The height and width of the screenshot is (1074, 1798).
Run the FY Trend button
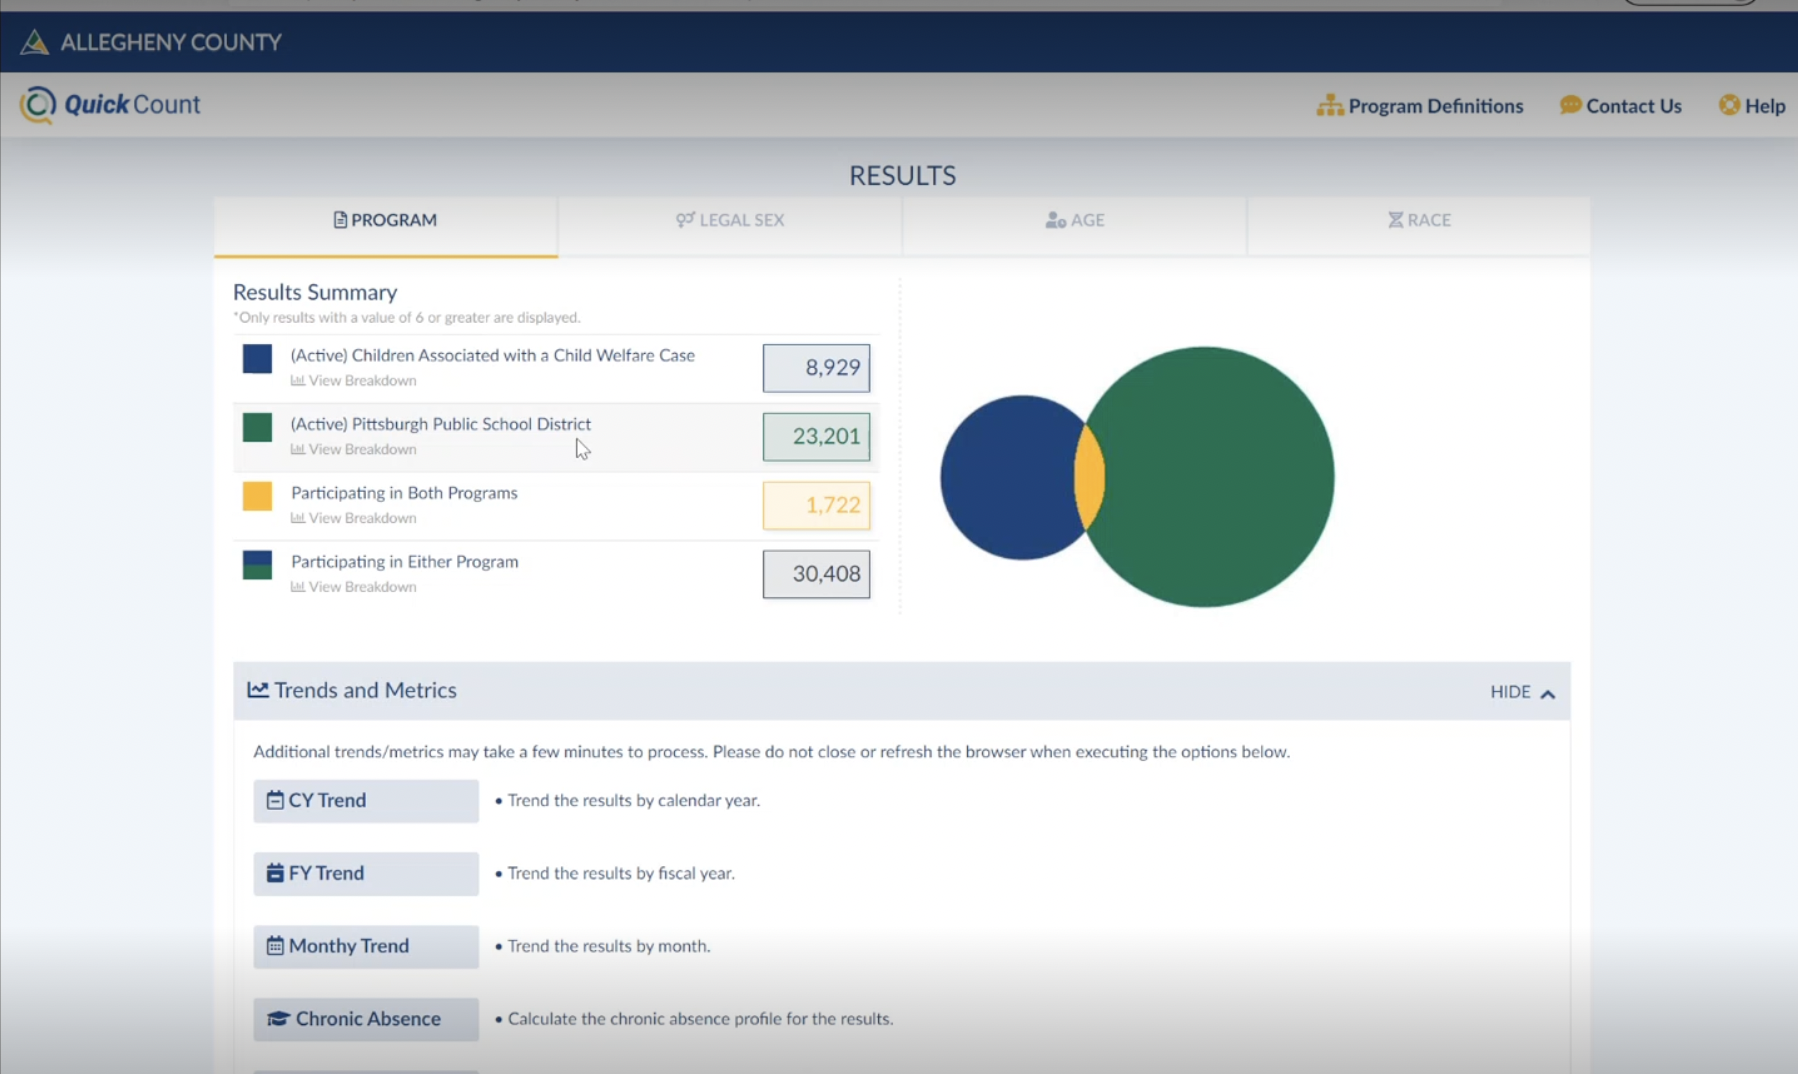366,874
